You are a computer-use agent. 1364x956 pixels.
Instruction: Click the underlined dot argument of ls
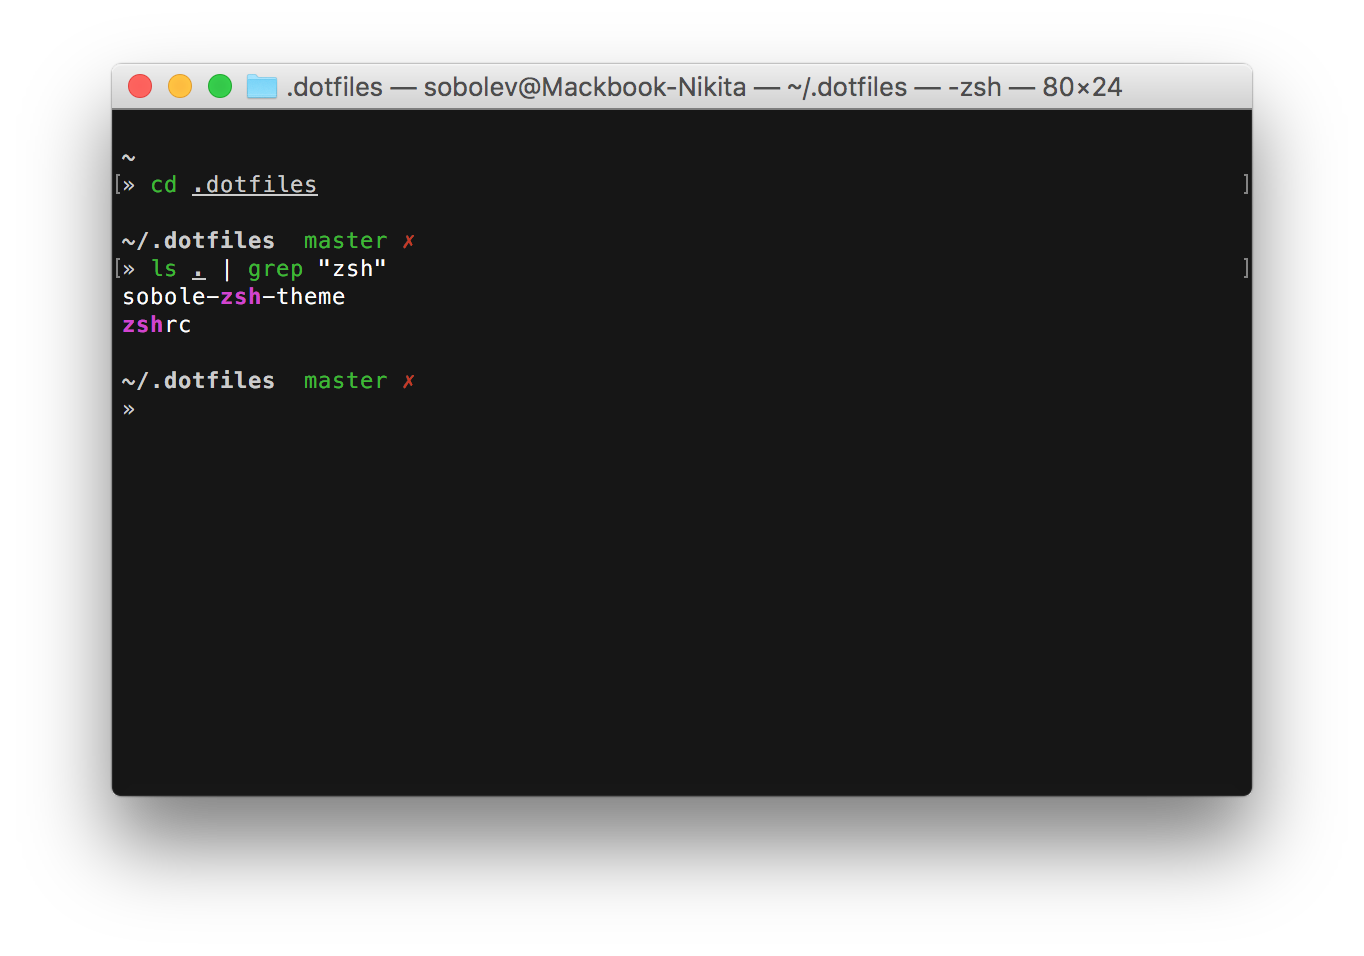(x=198, y=268)
